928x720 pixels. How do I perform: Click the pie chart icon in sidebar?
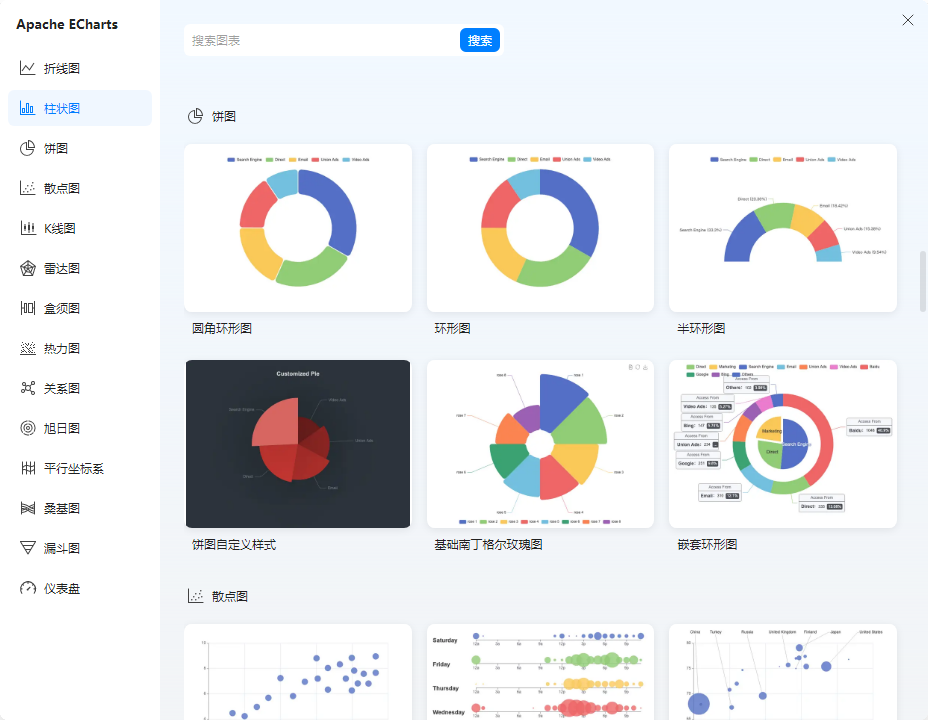point(28,148)
